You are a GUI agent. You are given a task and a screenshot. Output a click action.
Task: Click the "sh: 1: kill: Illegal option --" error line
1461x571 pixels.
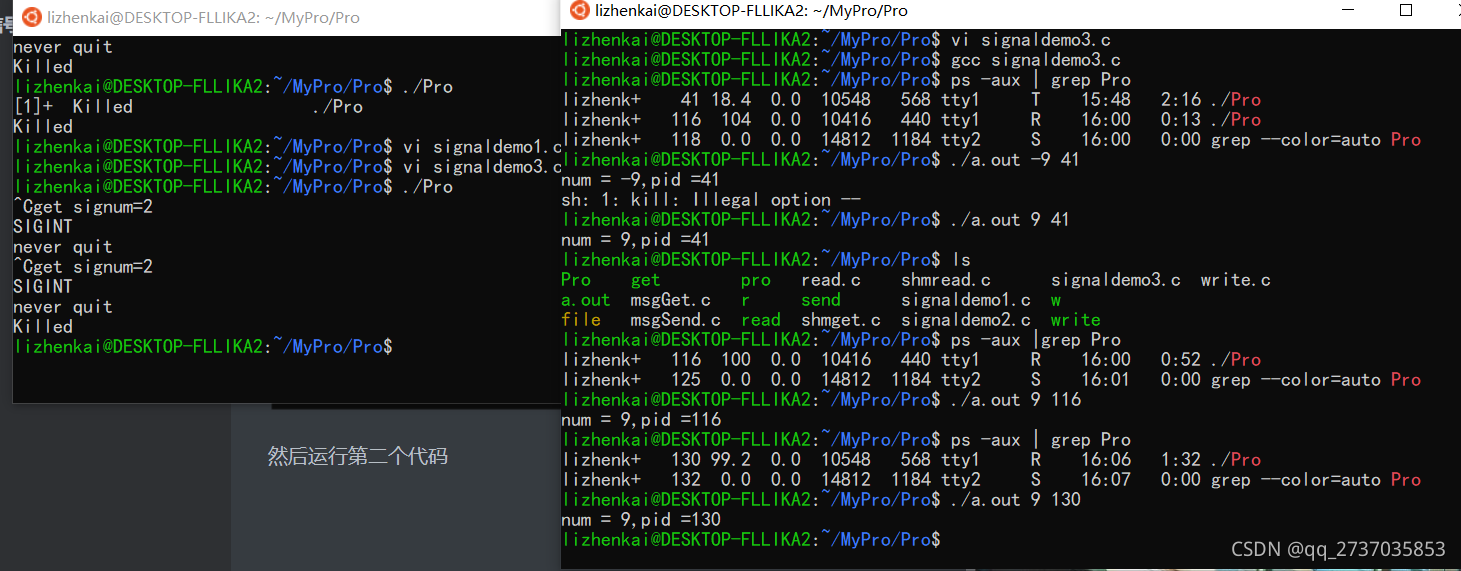pos(711,200)
